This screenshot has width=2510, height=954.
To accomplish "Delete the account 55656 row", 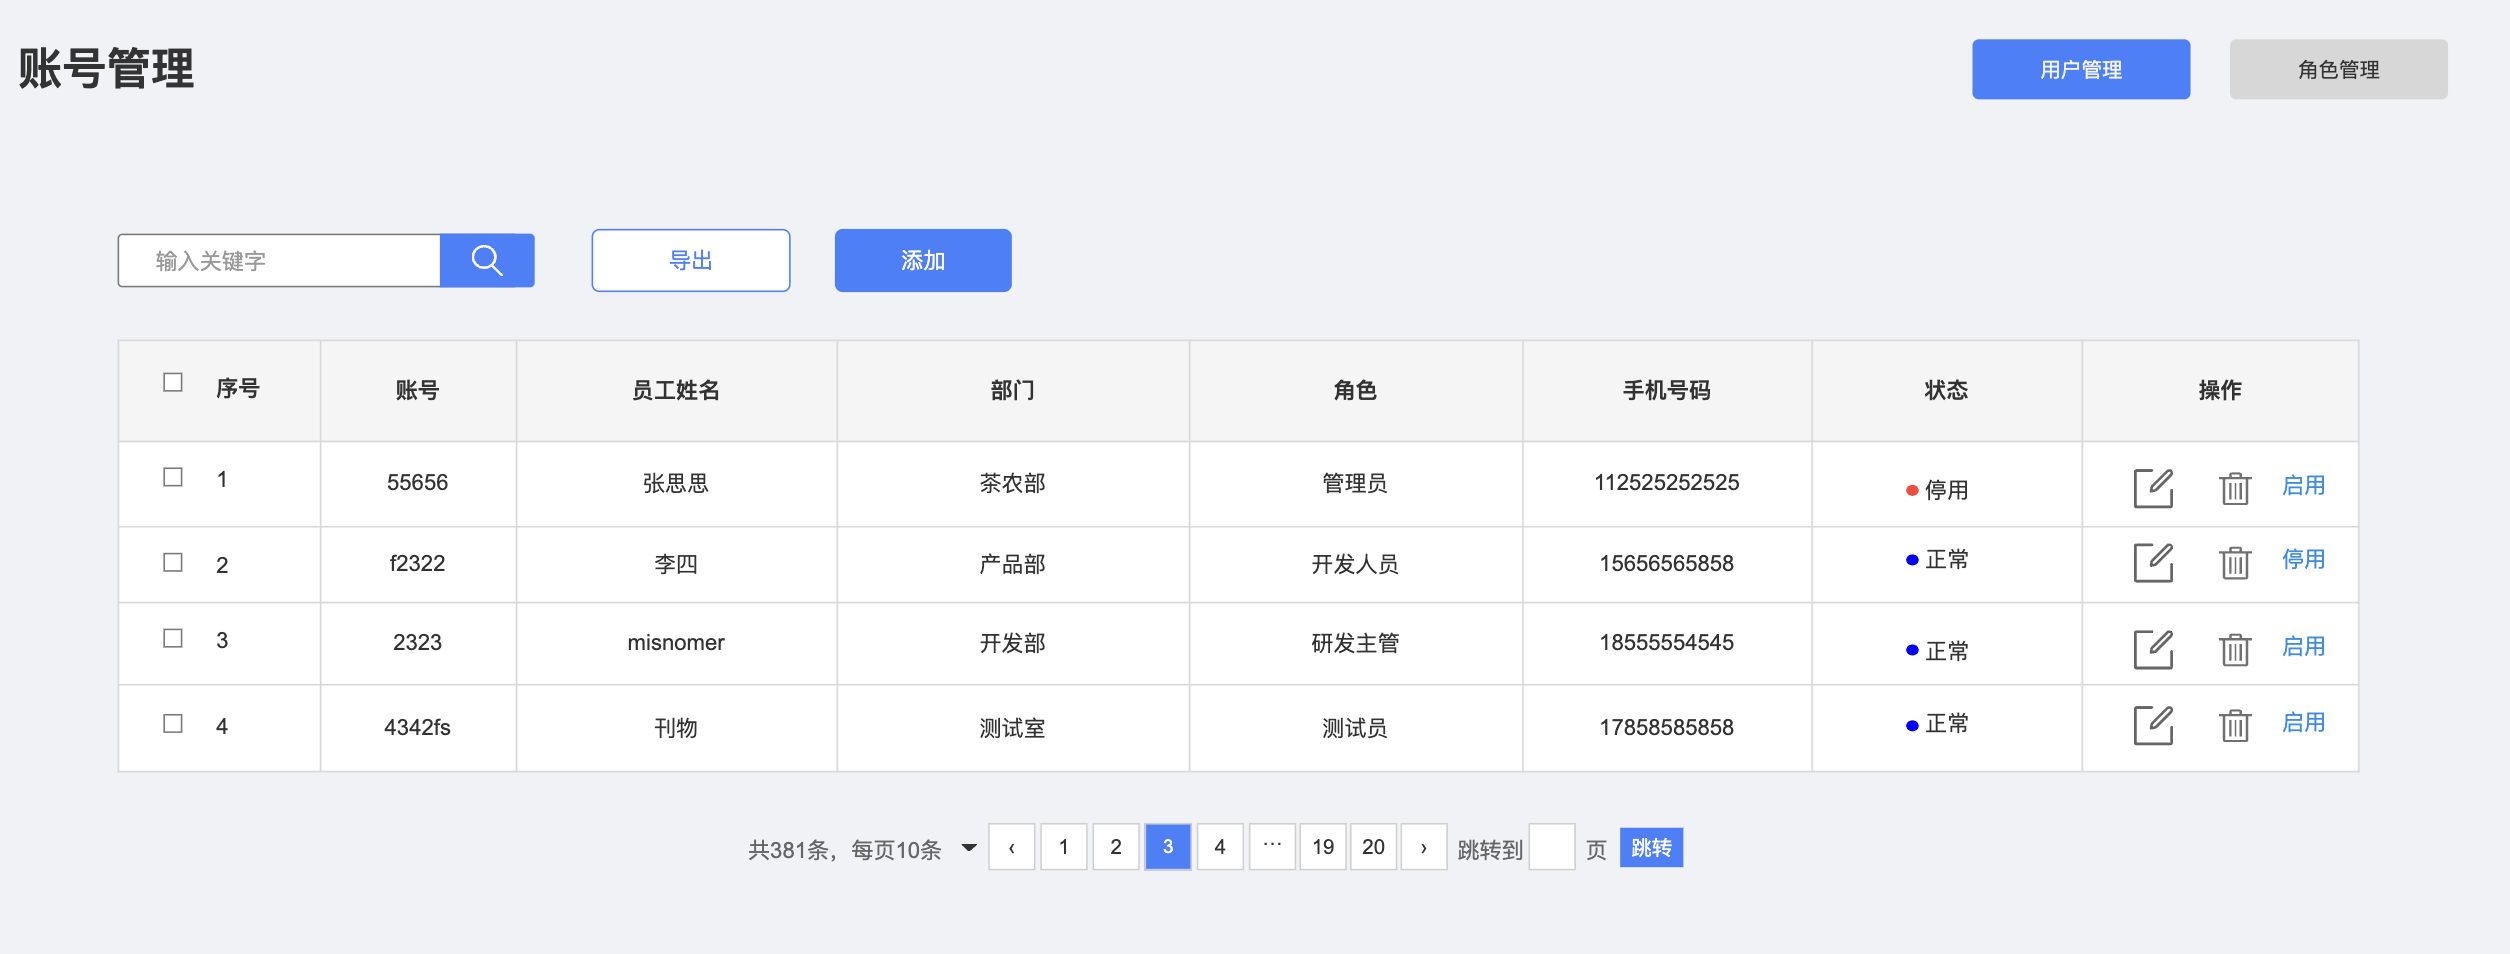I will (2234, 488).
